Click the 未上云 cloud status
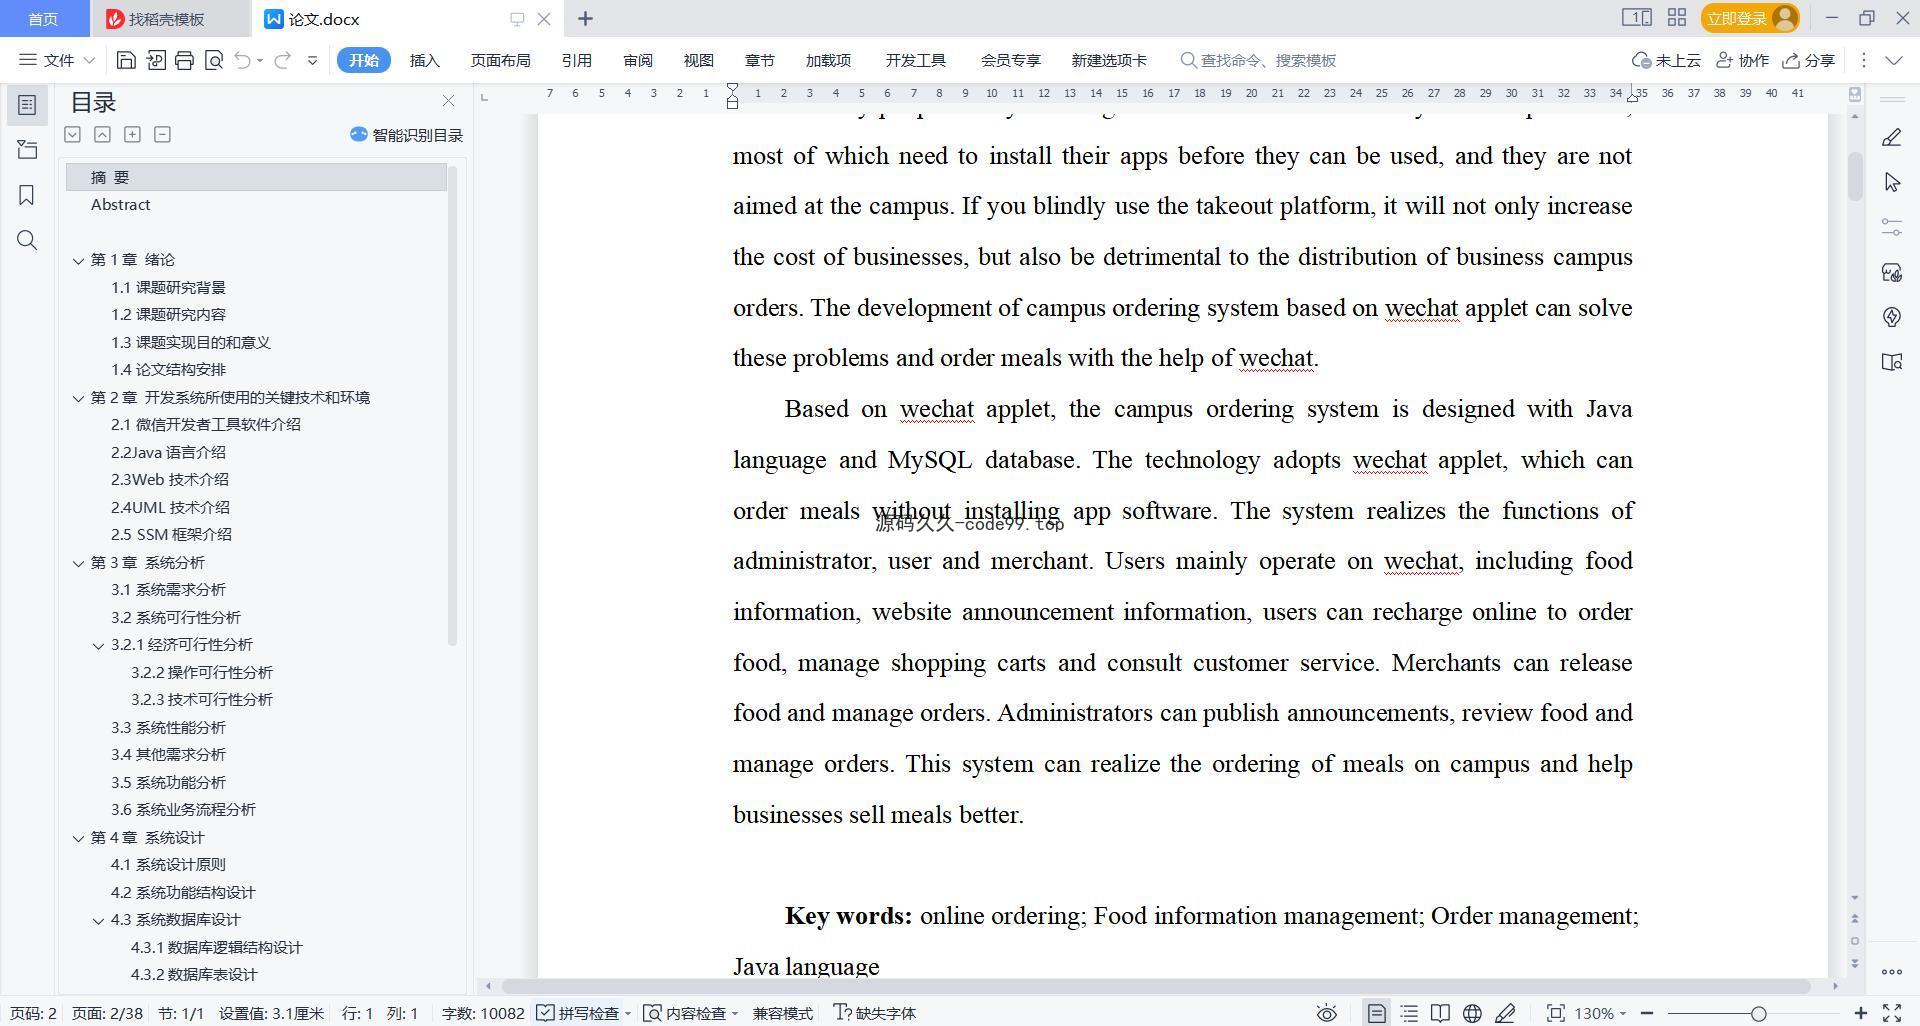The width and height of the screenshot is (1920, 1026). [x=1666, y=60]
